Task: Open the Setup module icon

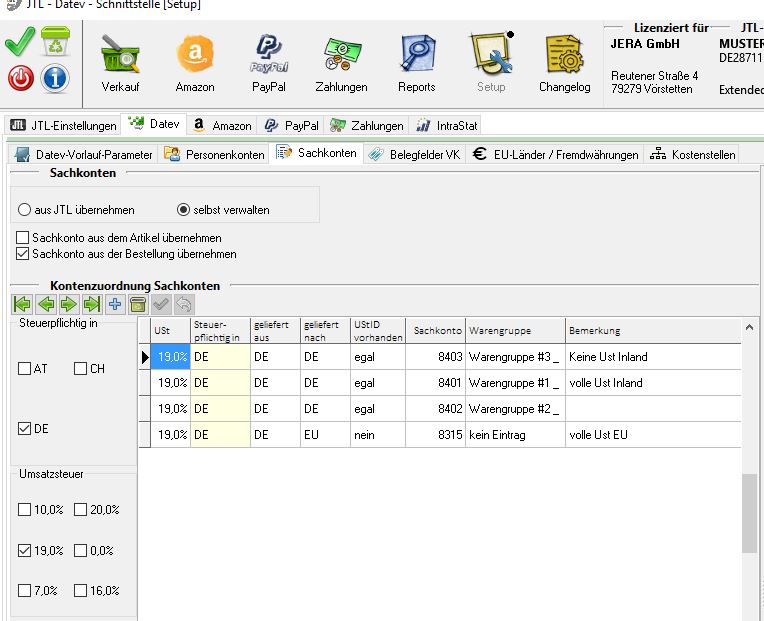Action: pyautogui.click(x=491, y=63)
